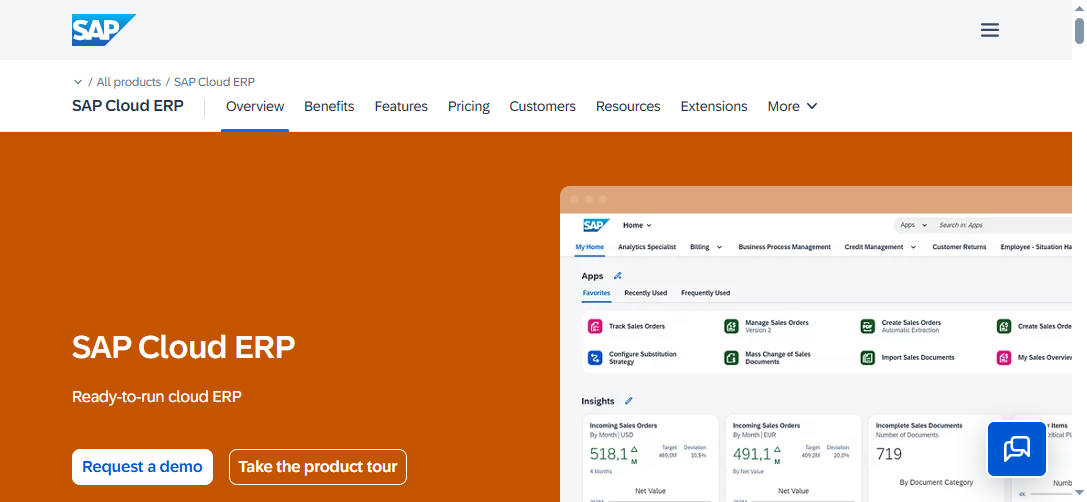Open the hamburger menu
This screenshot has width=1087, height=502.
point(989,30)
